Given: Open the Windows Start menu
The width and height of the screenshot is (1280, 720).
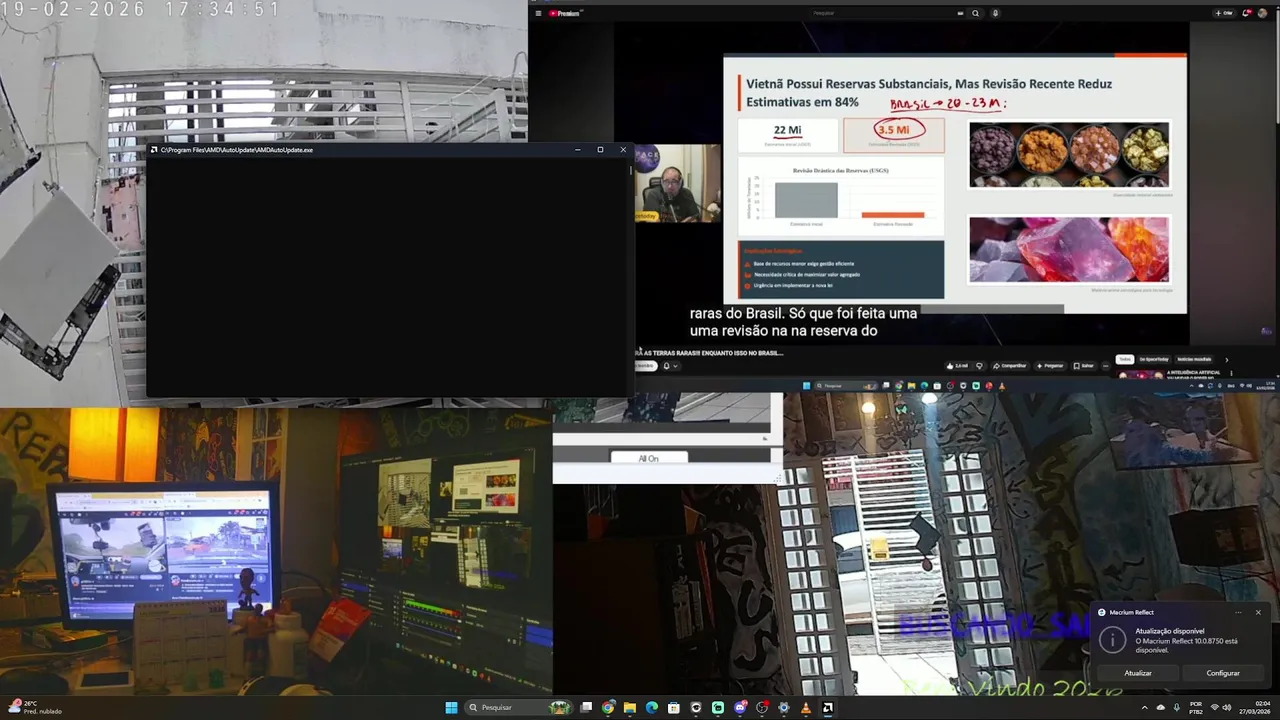Looking at the screenshot, I should [451, 708].
